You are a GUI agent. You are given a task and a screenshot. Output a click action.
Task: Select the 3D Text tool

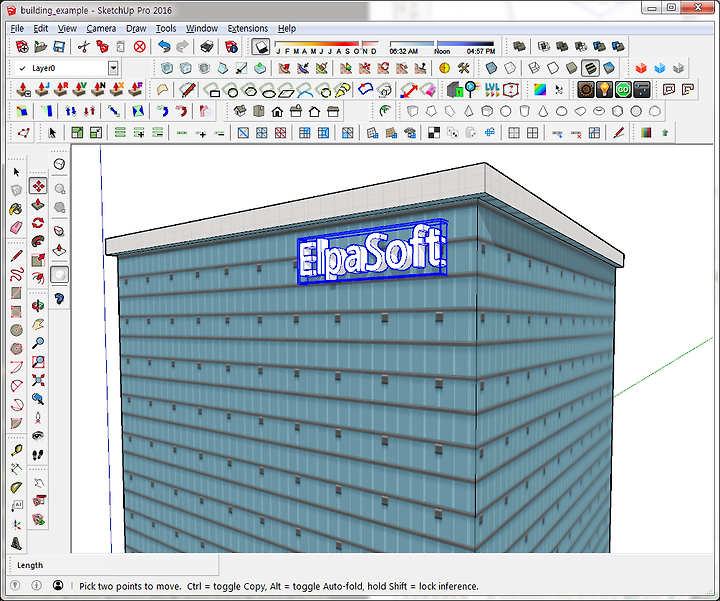click(17, 543)
